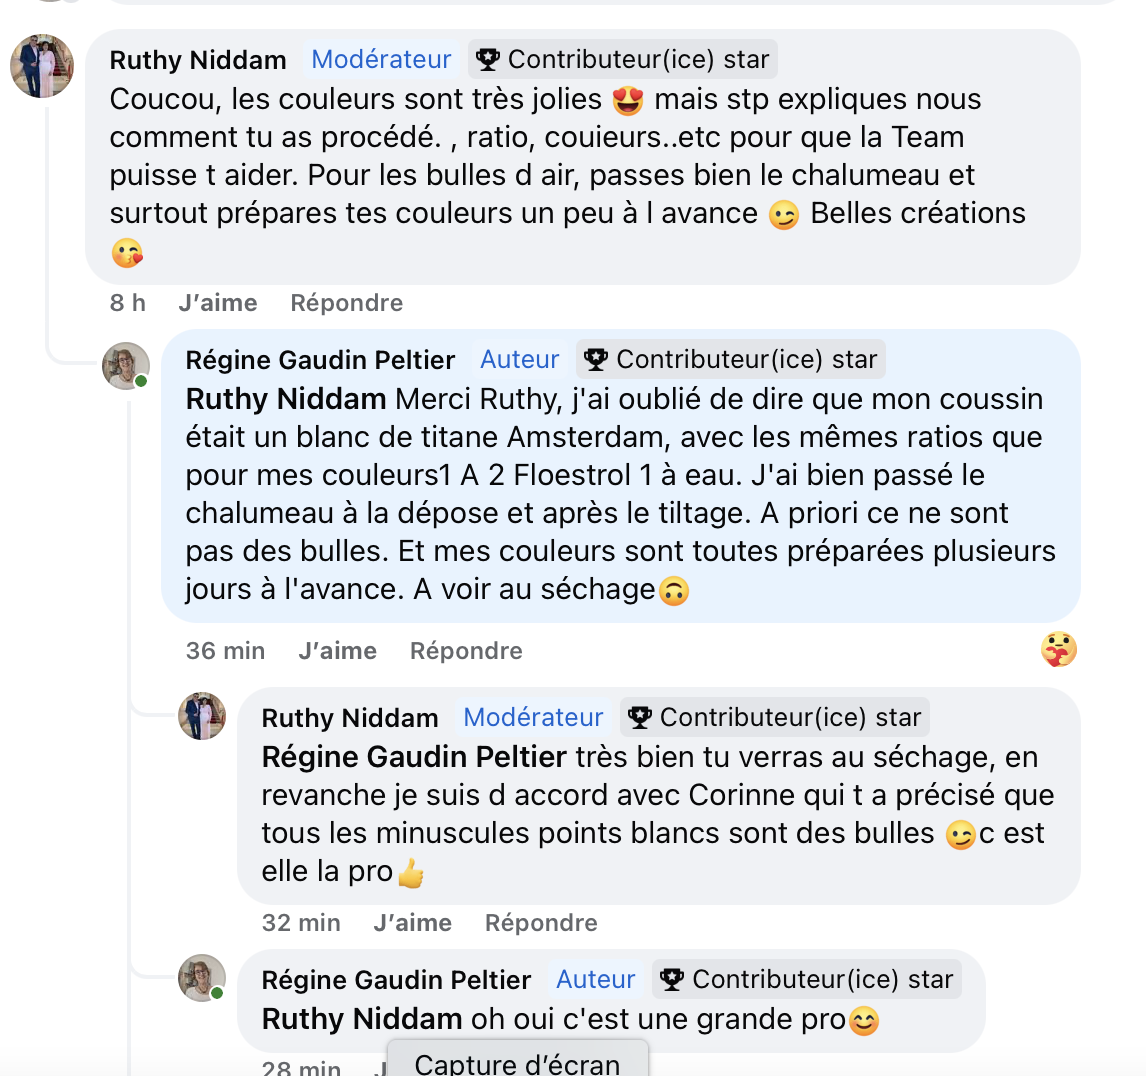Open the 36 min timestamp link
The height and width of the screenshot is (1076, 1146).
point(225,651)
